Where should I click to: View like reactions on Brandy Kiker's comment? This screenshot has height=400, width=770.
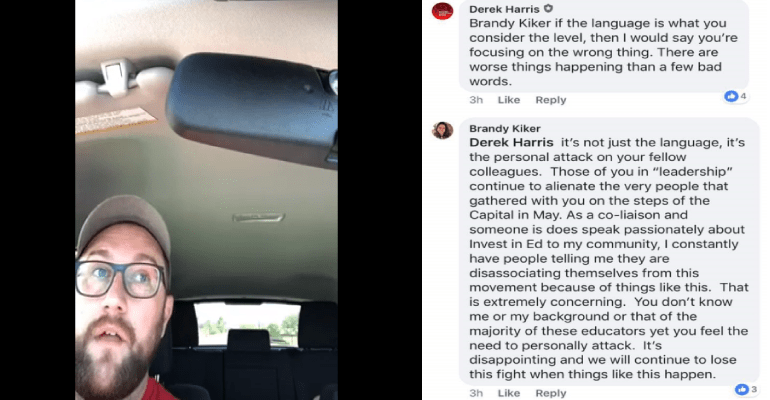coord(746,389)
